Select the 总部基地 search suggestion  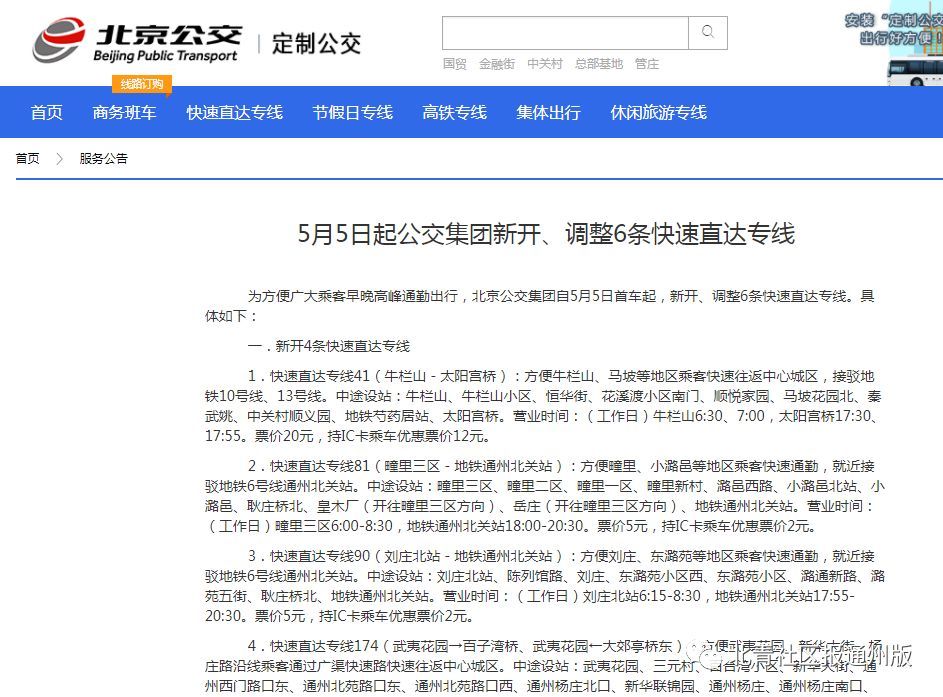coord(599,64)
